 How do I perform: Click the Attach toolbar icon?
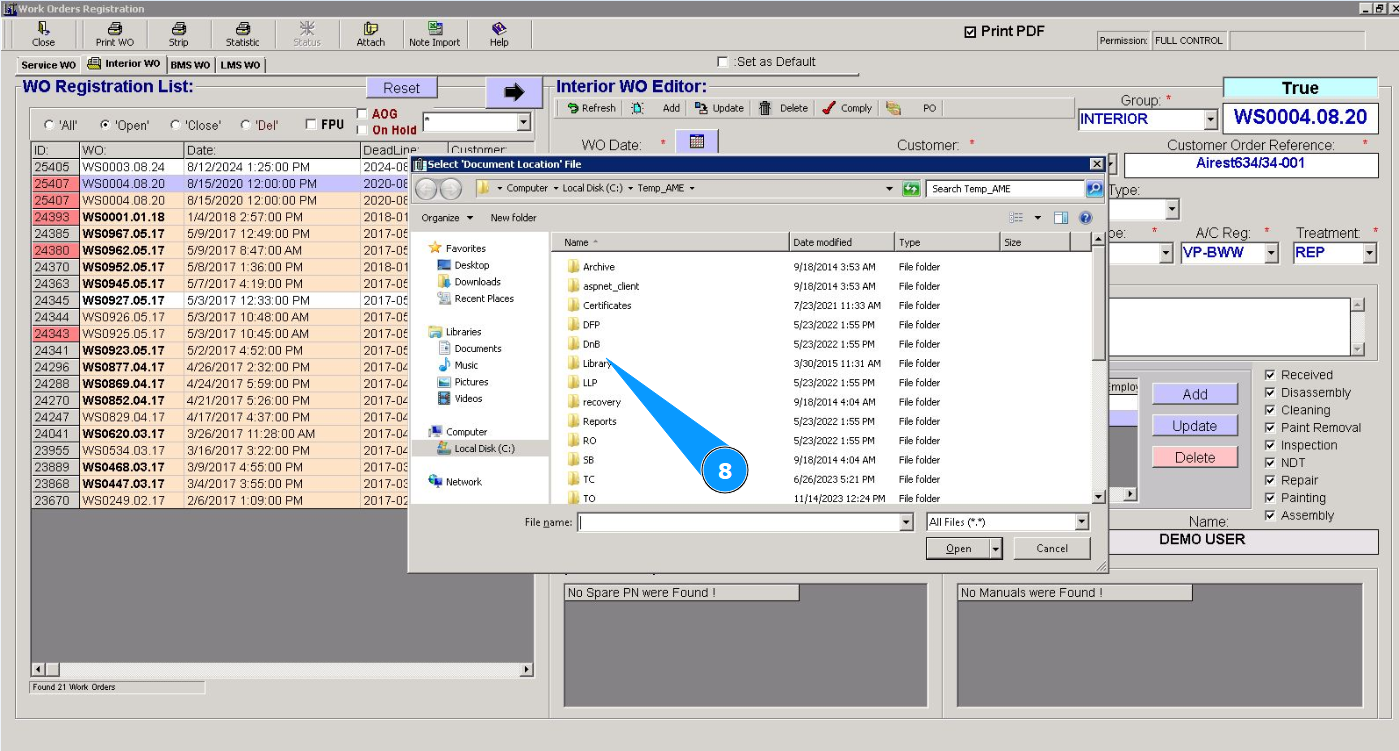370,34
